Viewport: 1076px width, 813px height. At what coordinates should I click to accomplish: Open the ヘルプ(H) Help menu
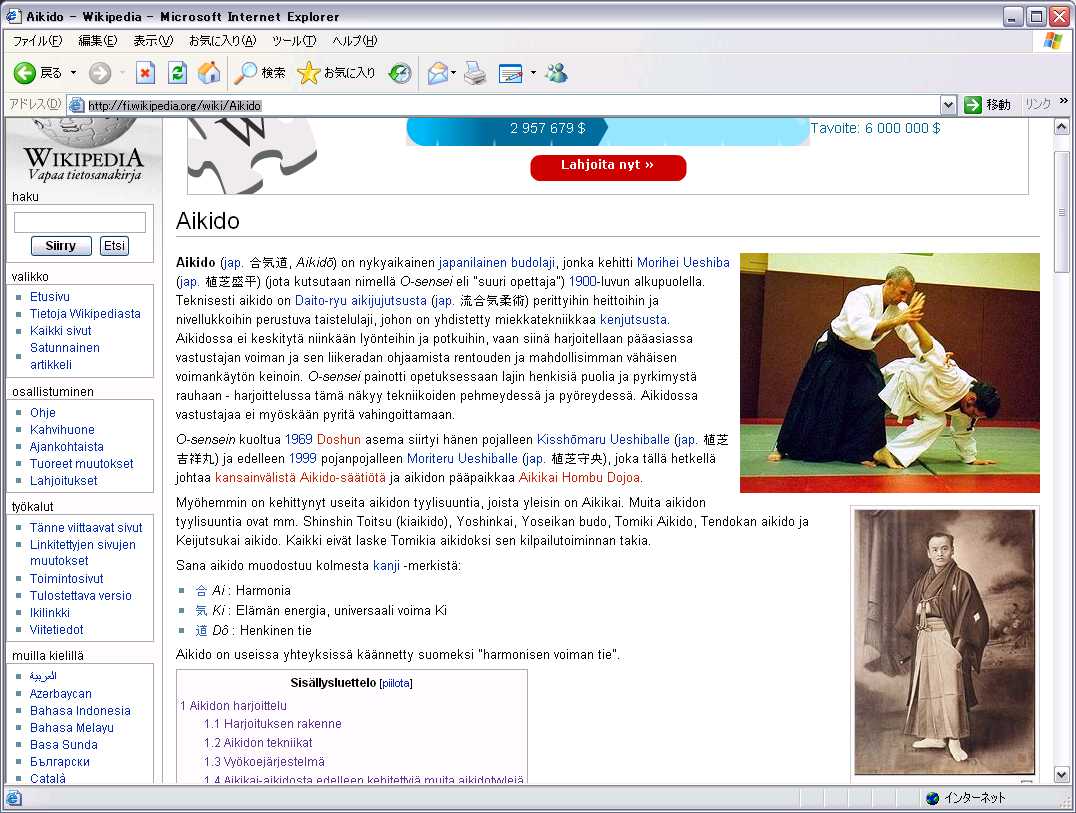pyautogui.click(x=355, y=40)
